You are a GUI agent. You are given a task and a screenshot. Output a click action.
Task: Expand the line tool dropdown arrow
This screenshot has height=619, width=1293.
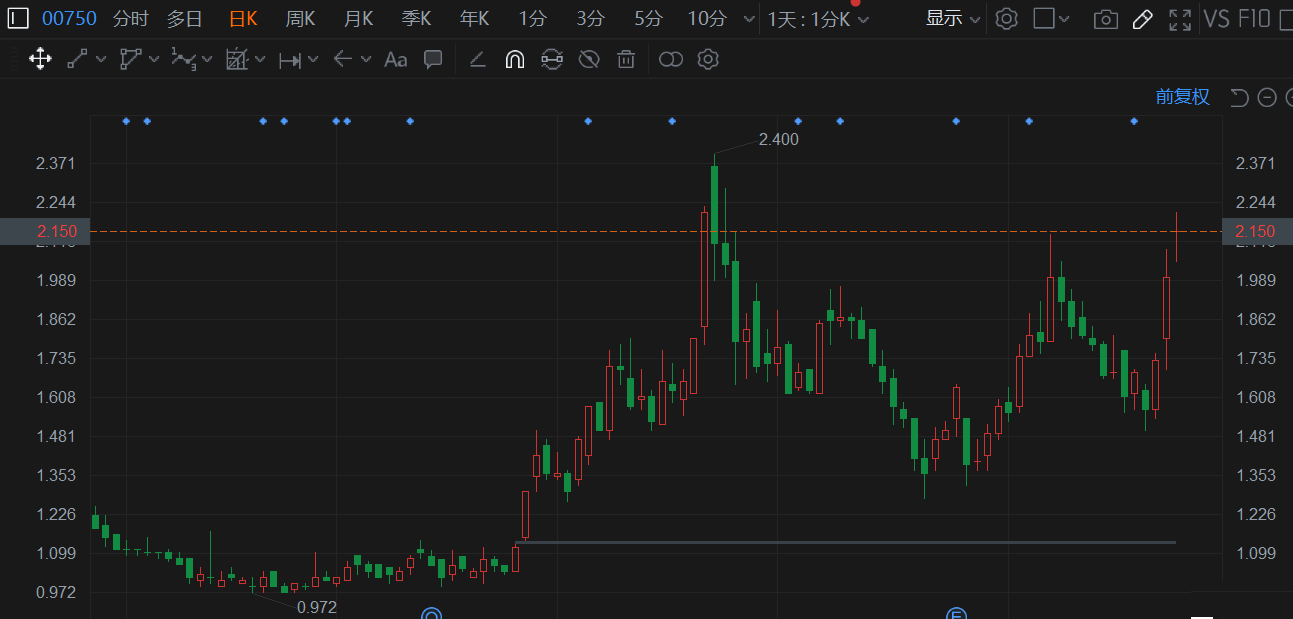(101, 59)
